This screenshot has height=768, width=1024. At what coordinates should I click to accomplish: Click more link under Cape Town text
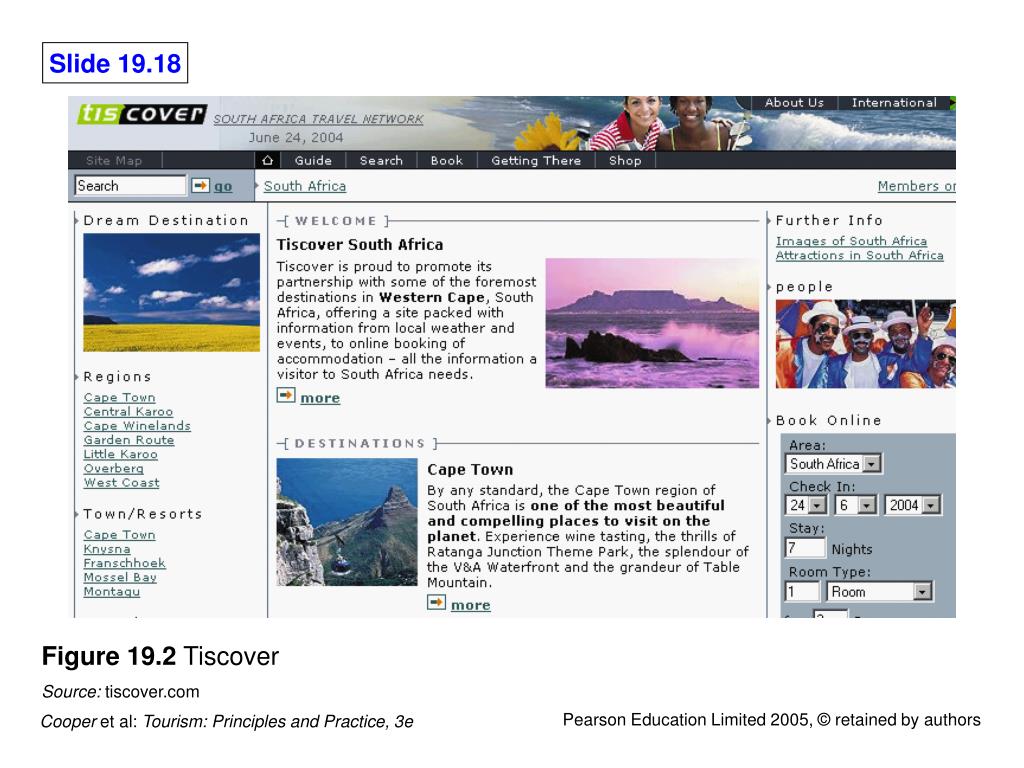[471, 605]
